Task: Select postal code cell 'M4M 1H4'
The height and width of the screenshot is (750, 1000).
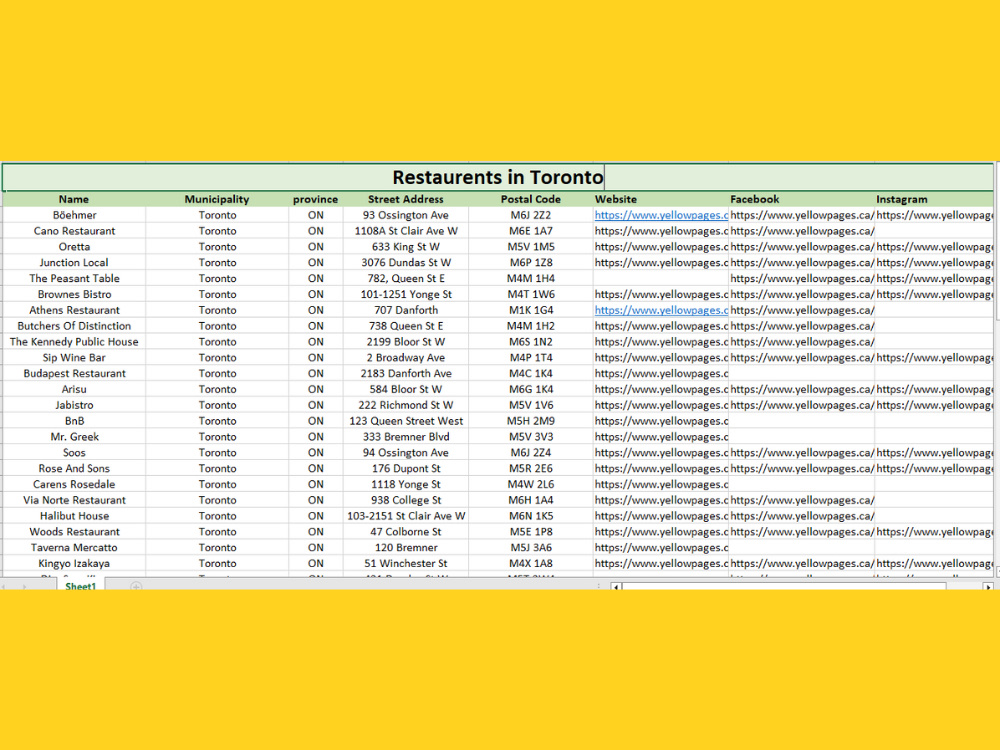Action: 531,279
